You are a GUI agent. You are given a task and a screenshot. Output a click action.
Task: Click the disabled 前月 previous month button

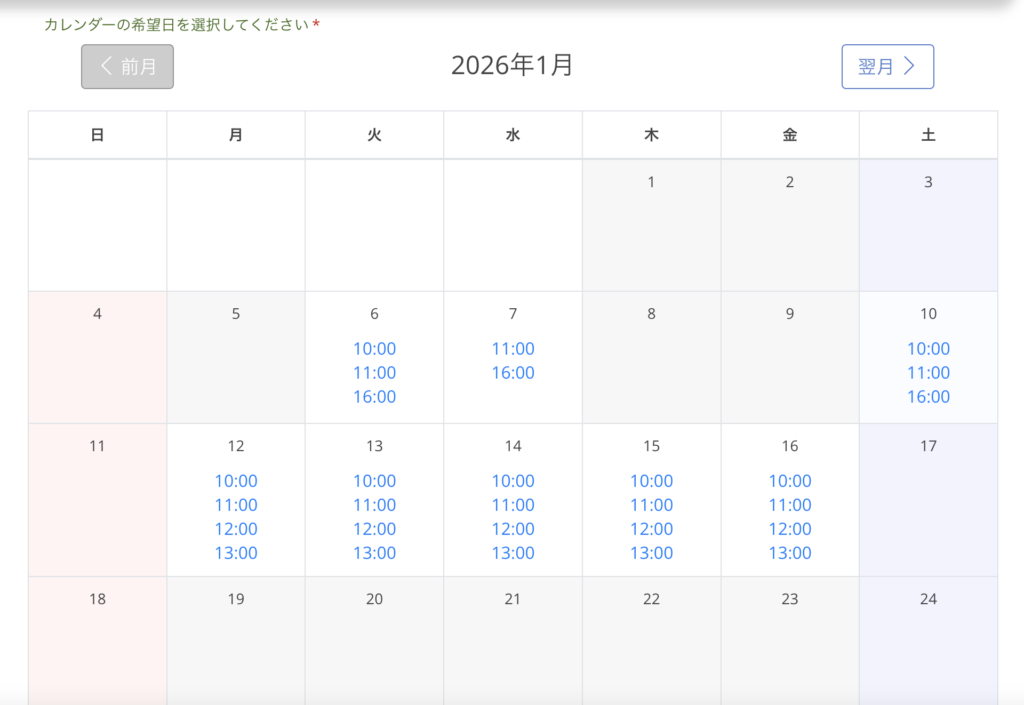(127, 67)
